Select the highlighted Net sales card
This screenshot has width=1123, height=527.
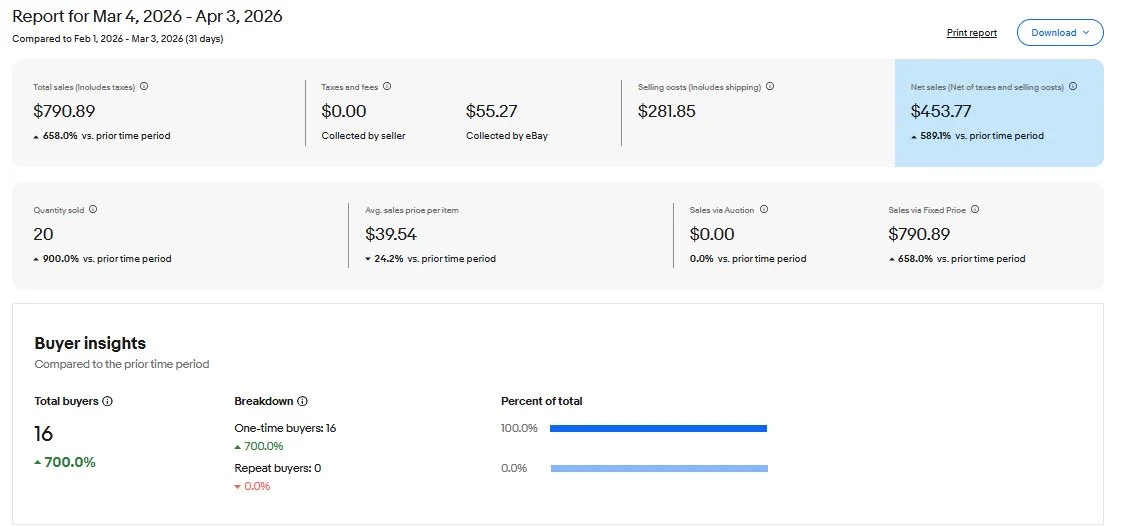click(x=999, y=112)
